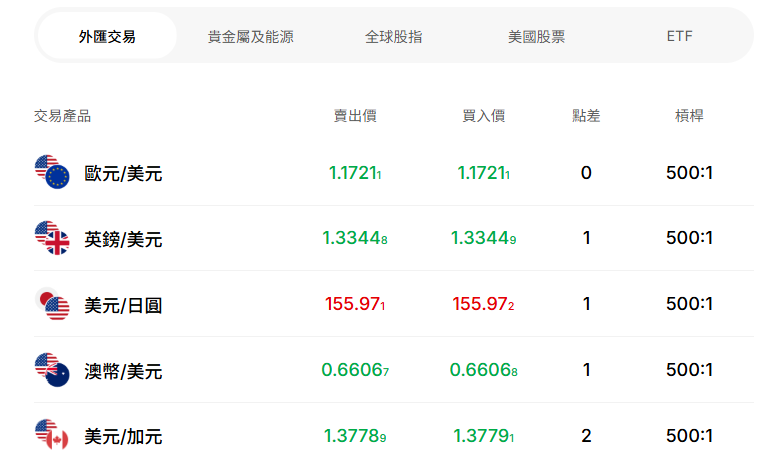Click the 500:1 leverage for 澳幣/美元

689,370
